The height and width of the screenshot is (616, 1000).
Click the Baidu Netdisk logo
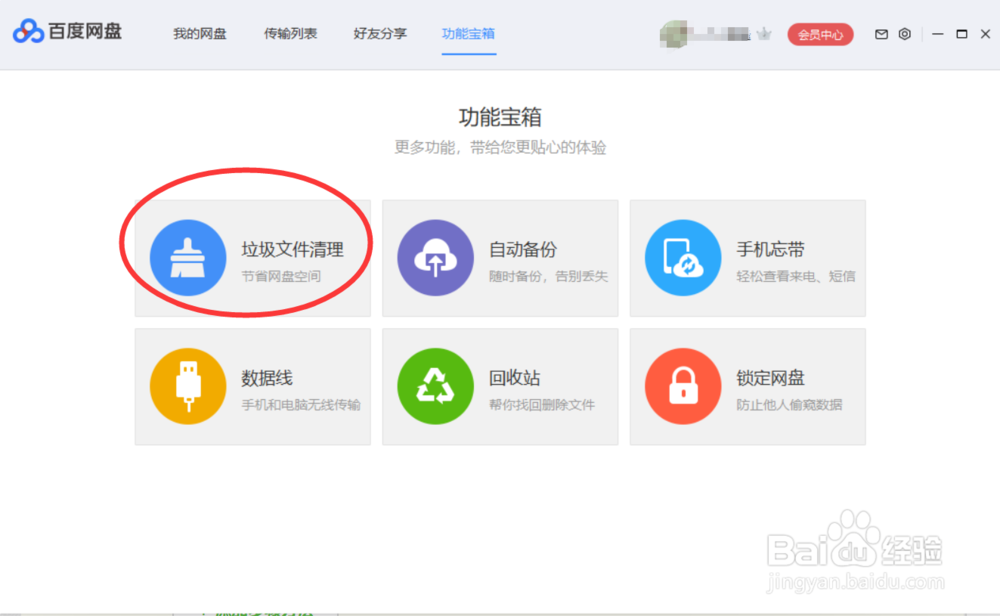pos(66,32)
